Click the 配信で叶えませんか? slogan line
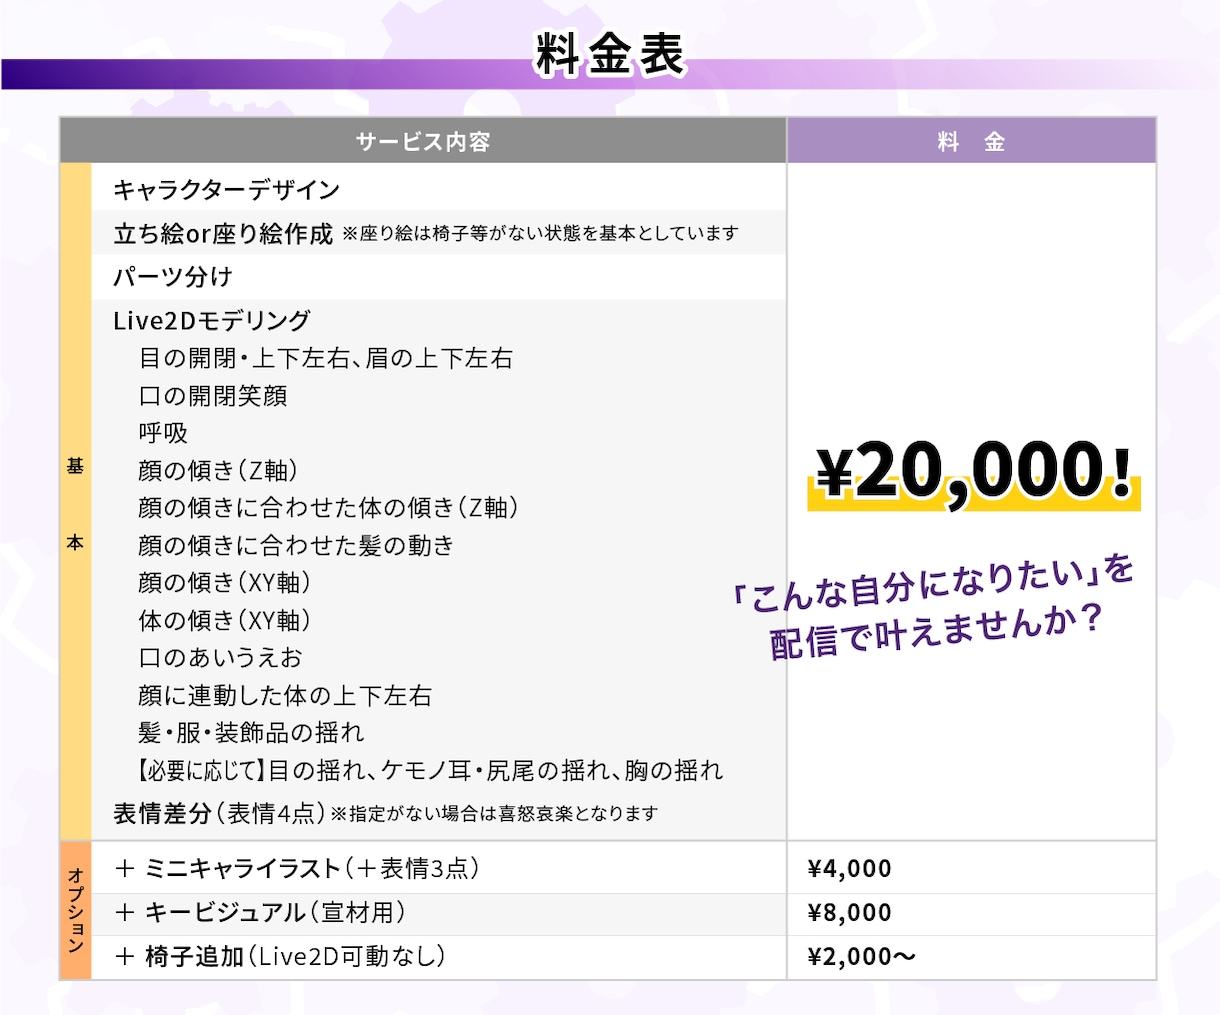Viewport: 1220px width, 1015px height. coord(935,630)
